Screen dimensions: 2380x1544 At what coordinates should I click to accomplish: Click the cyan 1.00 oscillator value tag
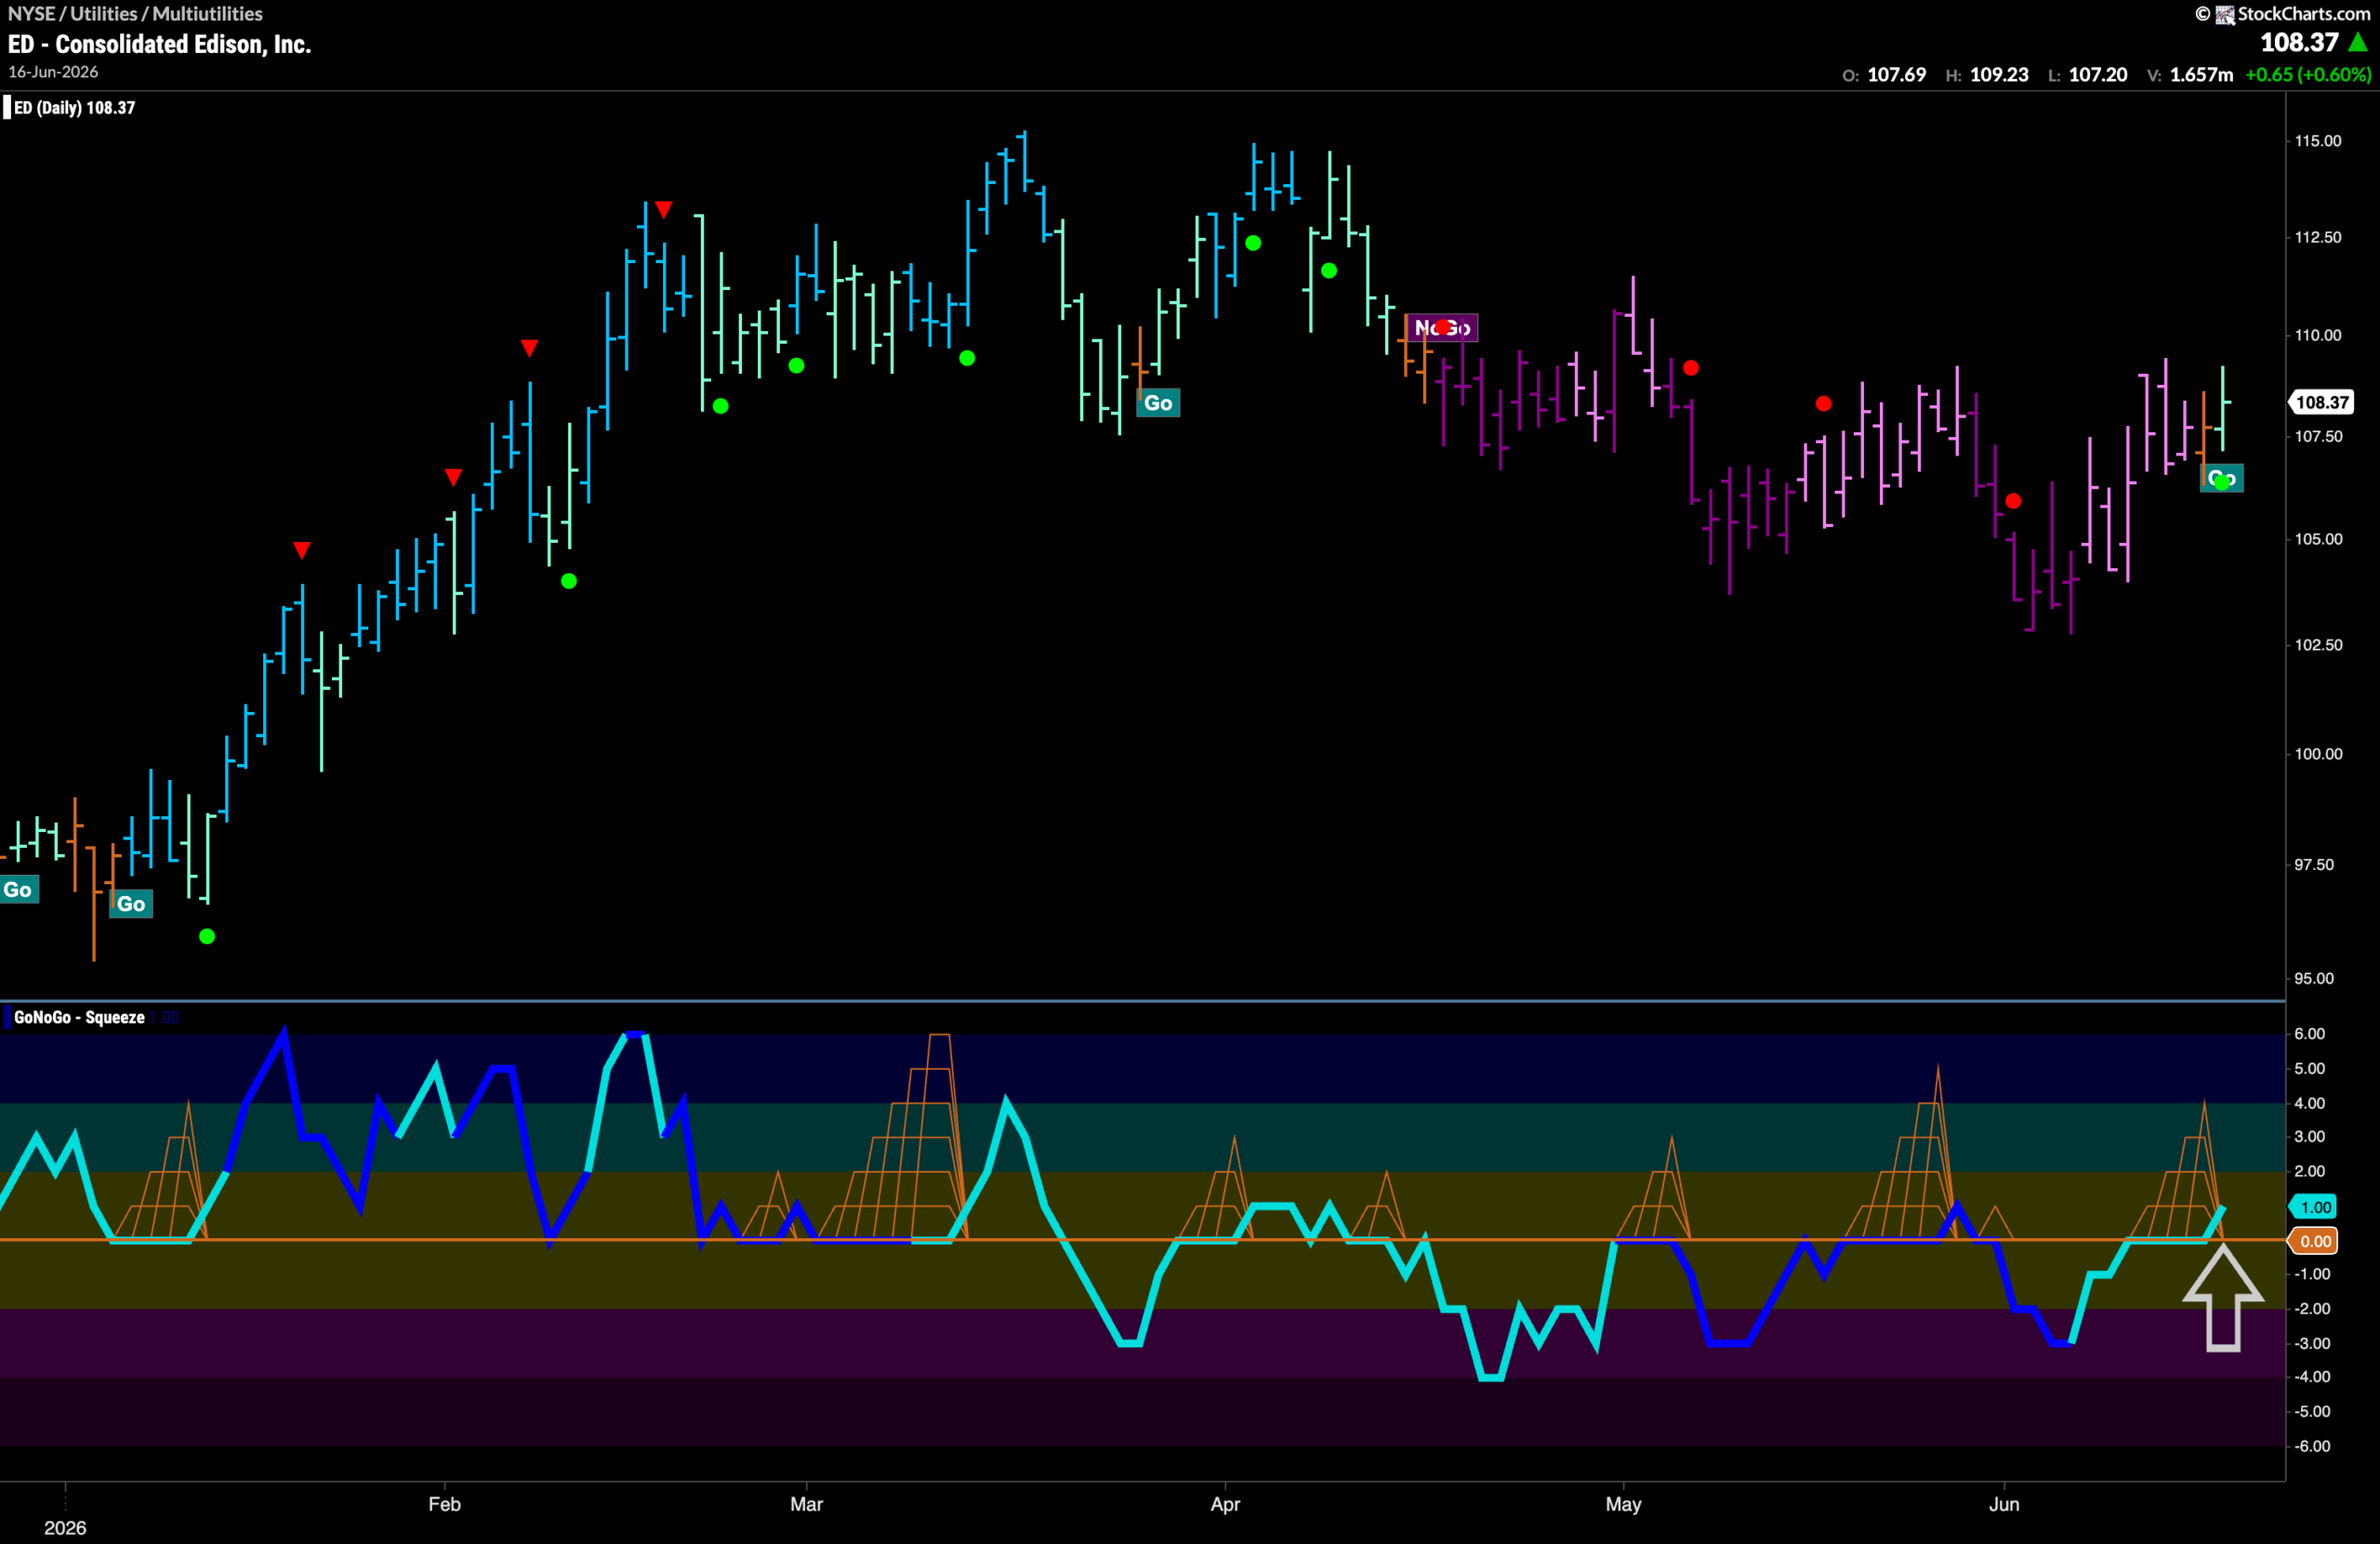point(2314,1207)
